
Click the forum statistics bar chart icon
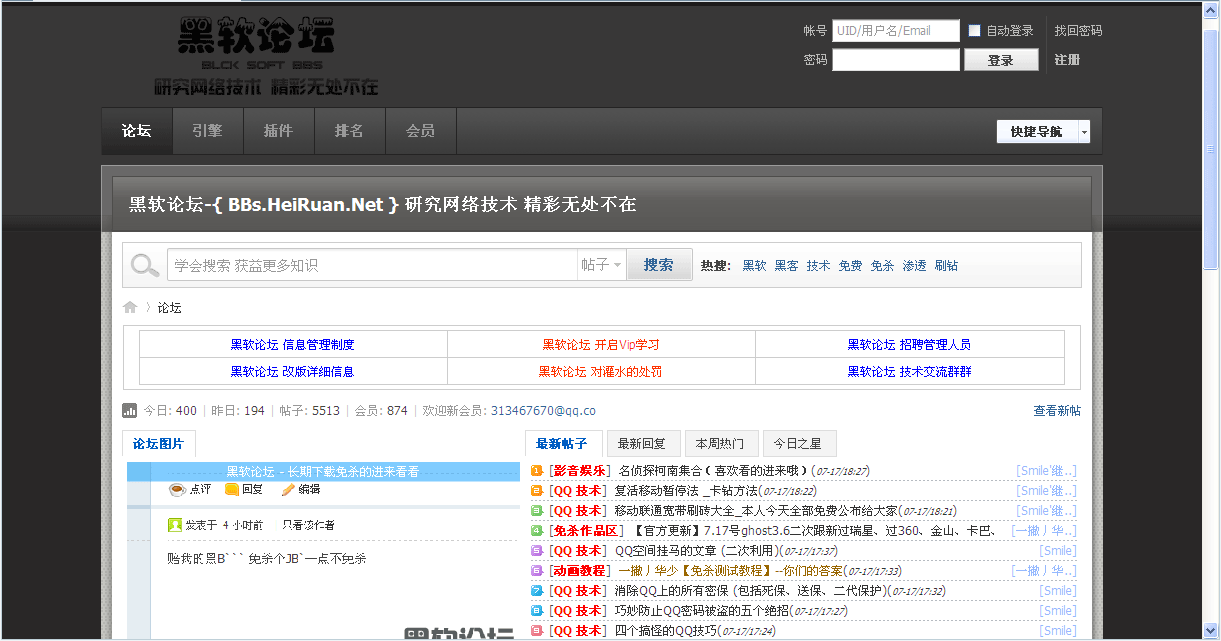130,410
